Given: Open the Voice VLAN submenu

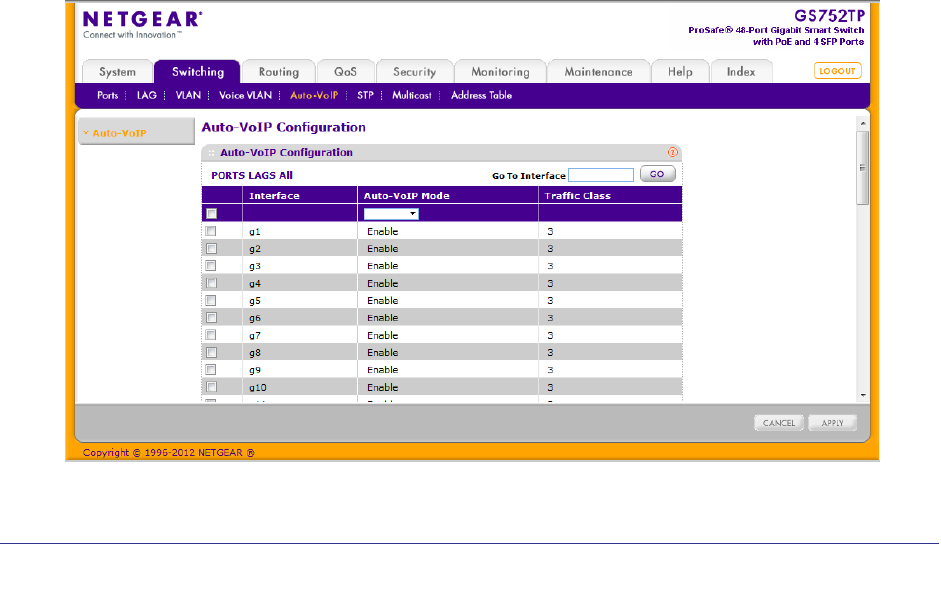Looking at the screenshot, I should (244, 95).
